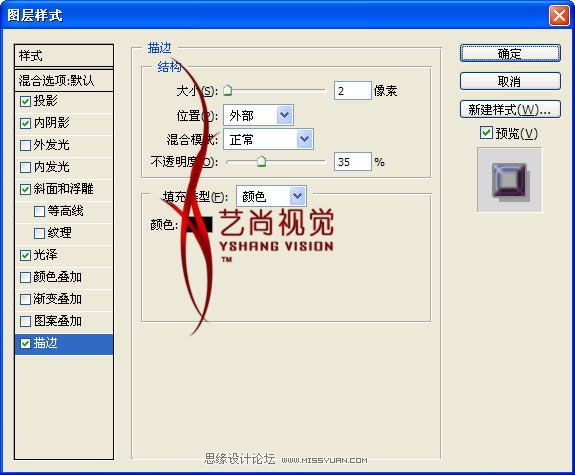Image resolution: width=575 pixels, height=475 pixels.
Task: Uncheck the 描边 stroke checkbox
Action: [25, 343]
